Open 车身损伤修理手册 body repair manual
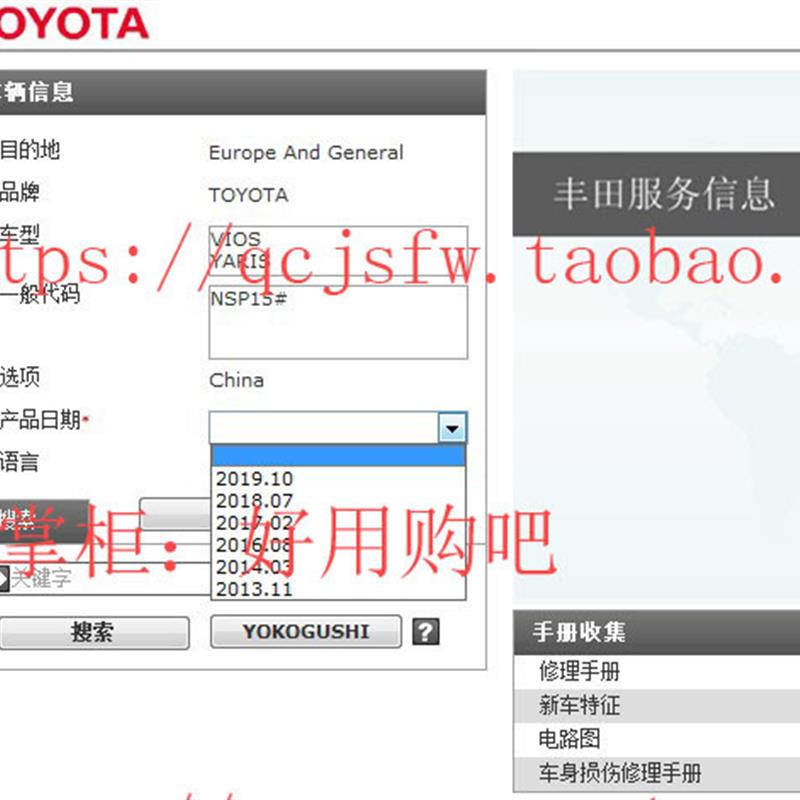 [620, 772]
